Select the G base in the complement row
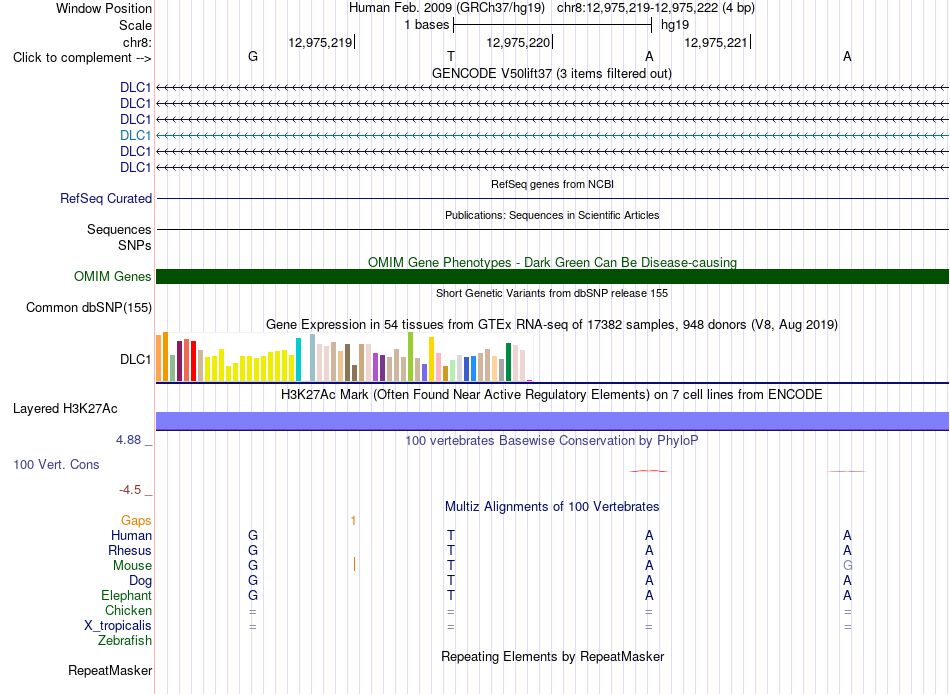 253,56
